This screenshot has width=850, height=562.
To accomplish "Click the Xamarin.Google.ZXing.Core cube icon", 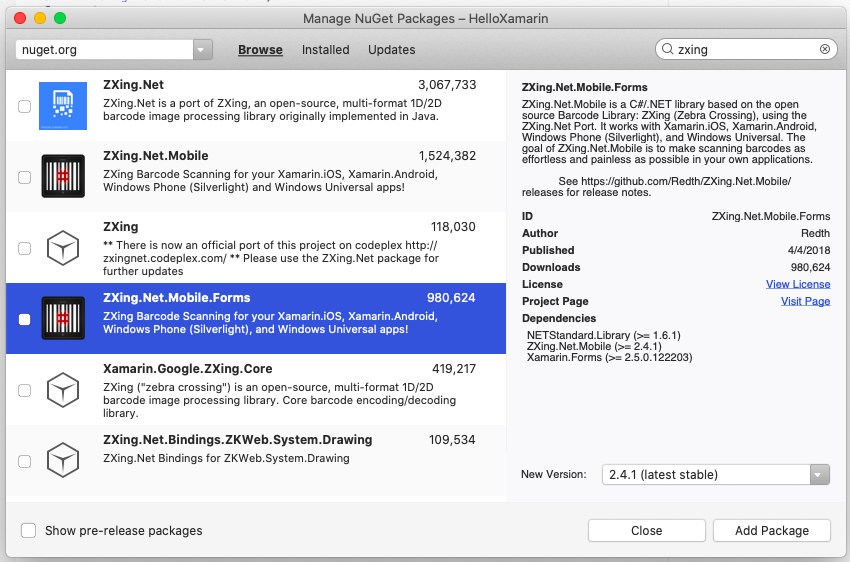I will (63, 390).
